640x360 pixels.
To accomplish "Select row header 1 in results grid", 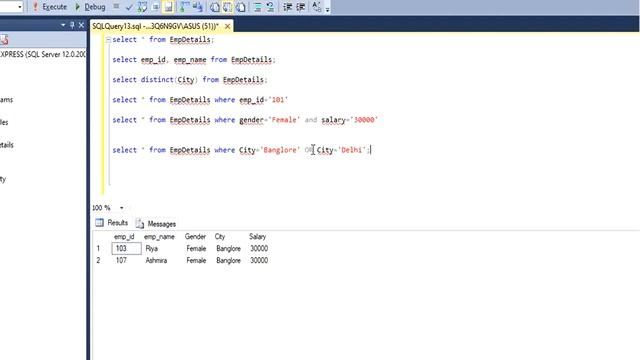I will (98, 248).
